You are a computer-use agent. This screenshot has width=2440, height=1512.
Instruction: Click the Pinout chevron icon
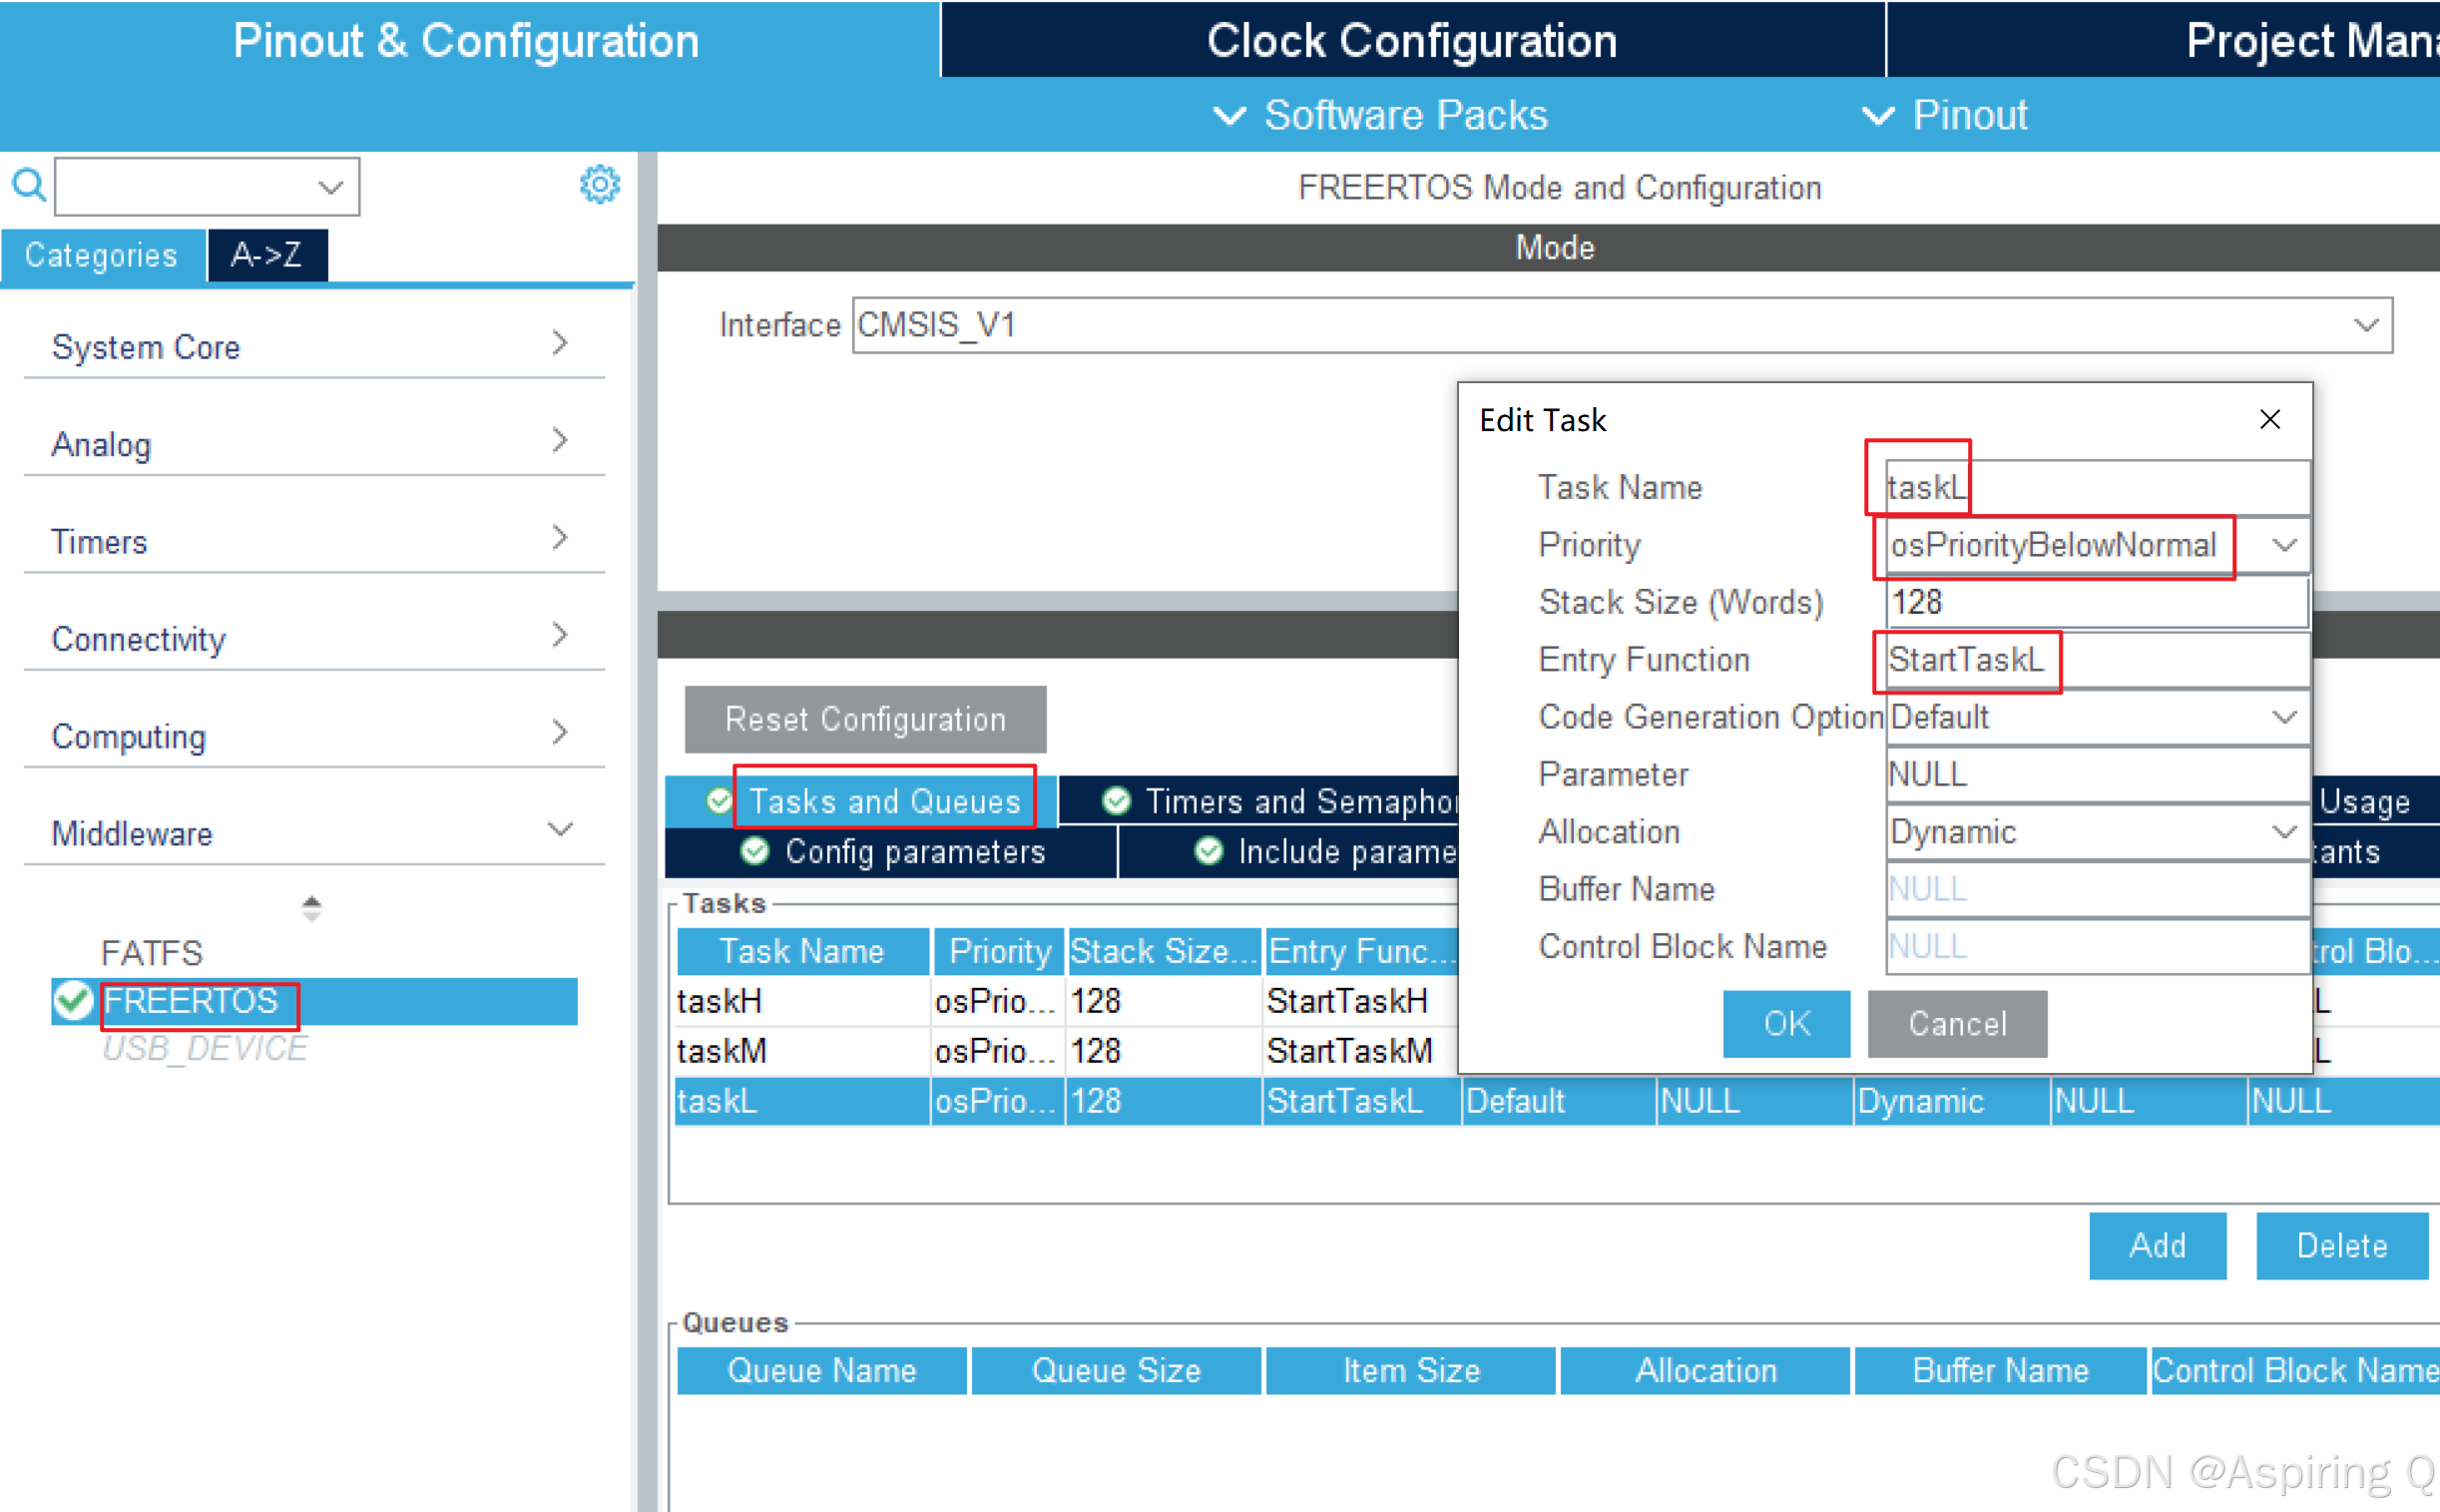(x=1877, y=116)
